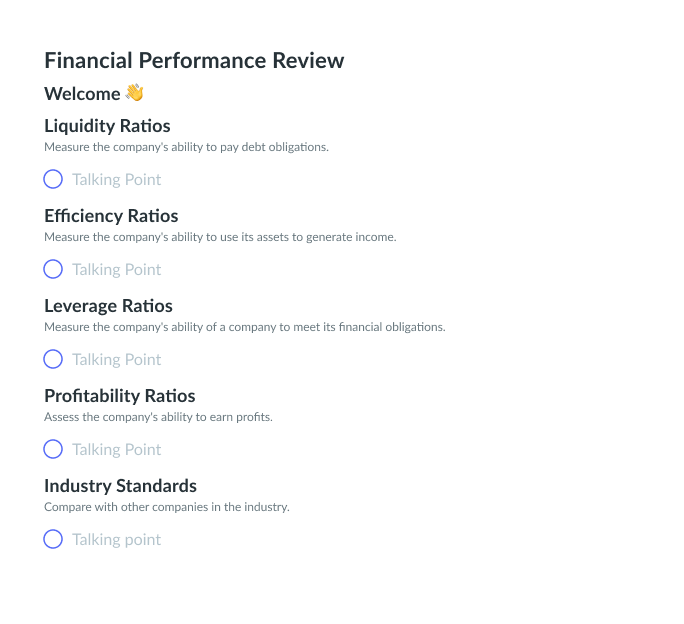Check the circle under Leverage Ratios
Image resolution: width=684 pixels, height=624 pixels.
pyautogui.click(x=53, y=359)
